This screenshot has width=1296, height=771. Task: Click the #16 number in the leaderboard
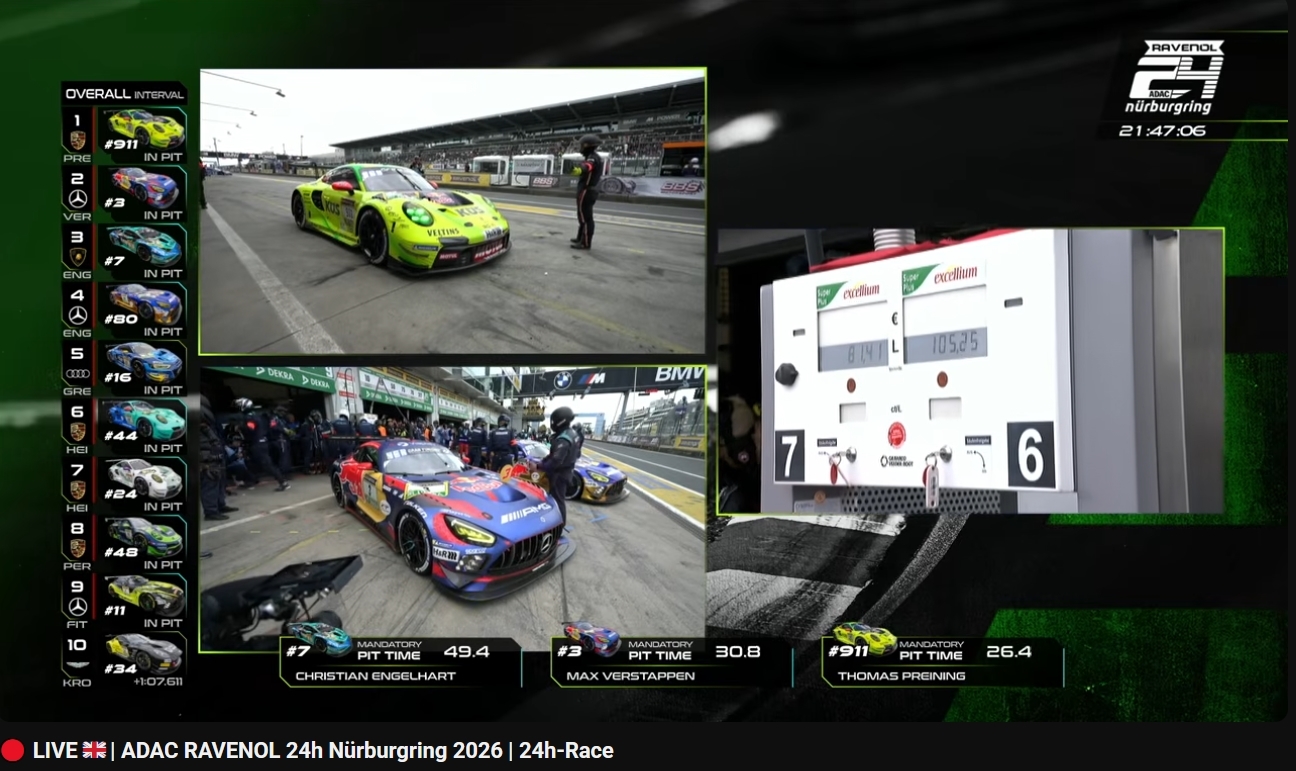click(x=118, y=378)
